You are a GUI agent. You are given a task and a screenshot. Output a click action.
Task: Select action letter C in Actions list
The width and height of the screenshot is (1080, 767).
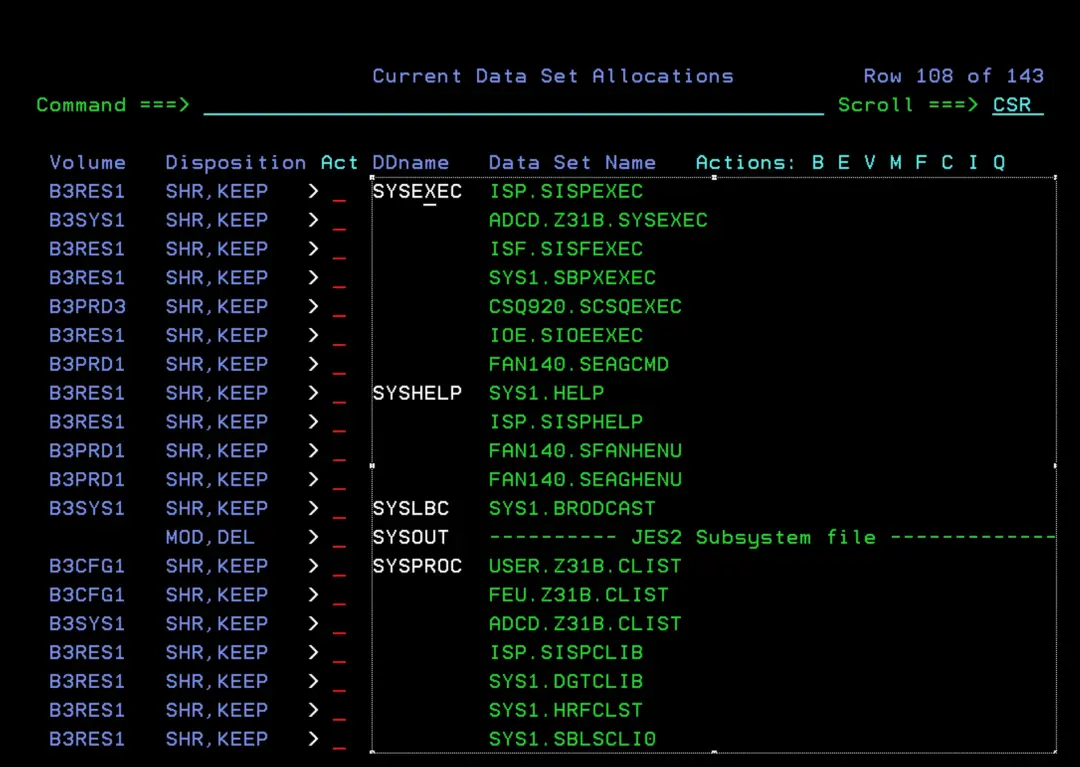[947, 162]
